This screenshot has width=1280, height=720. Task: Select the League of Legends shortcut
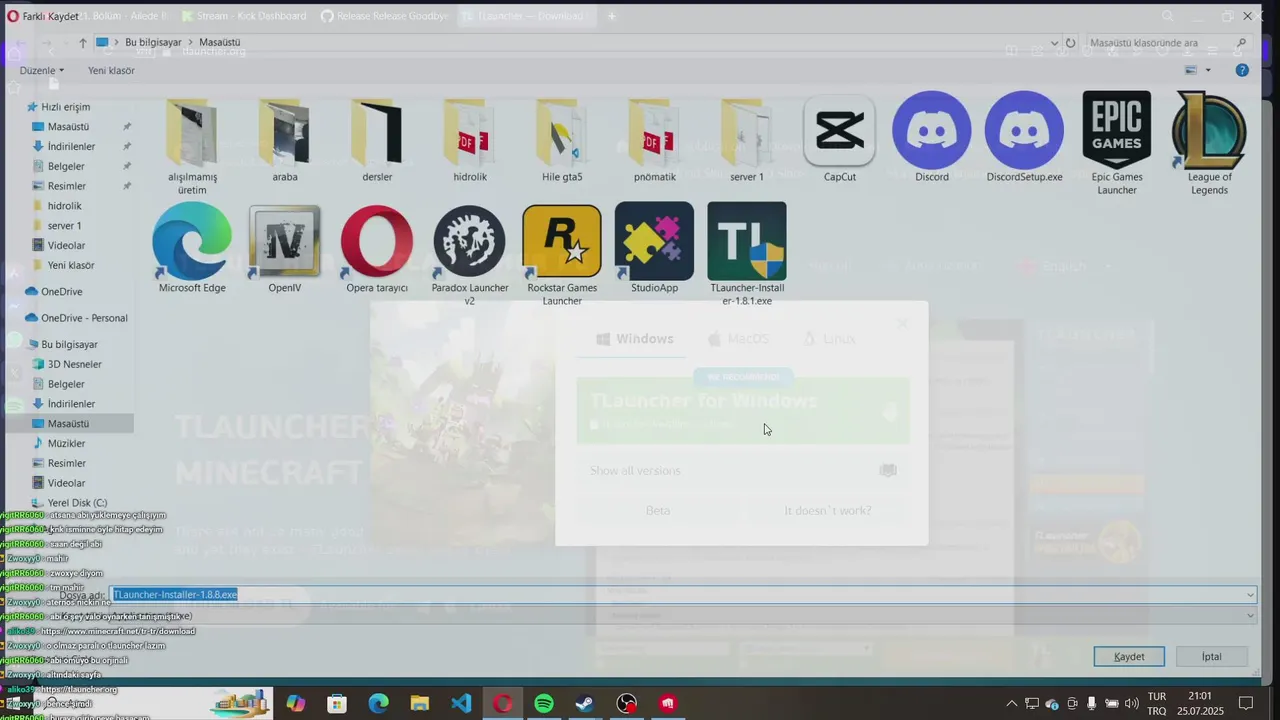click(1209, 143)
